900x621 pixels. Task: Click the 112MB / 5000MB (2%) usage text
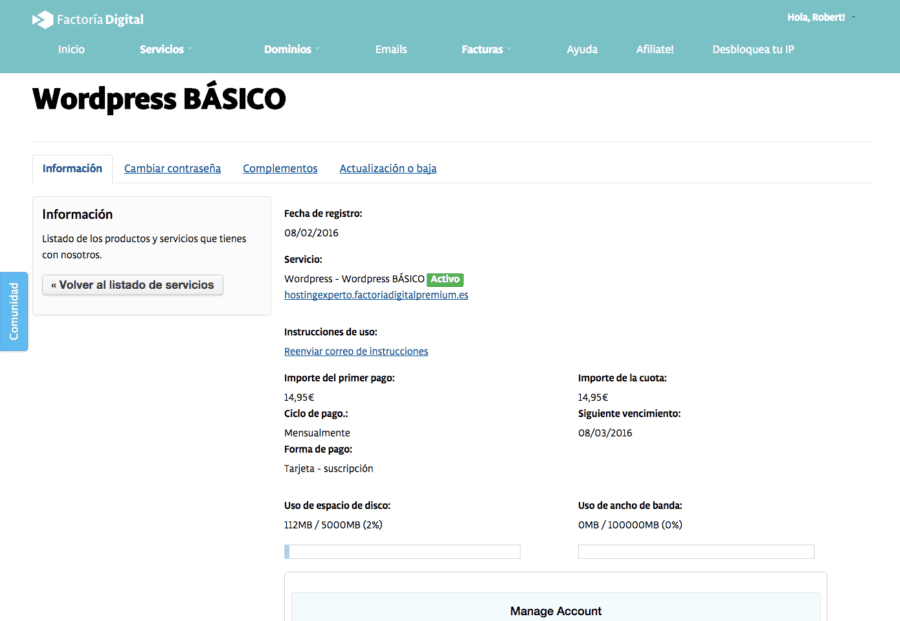click(333, 525)
